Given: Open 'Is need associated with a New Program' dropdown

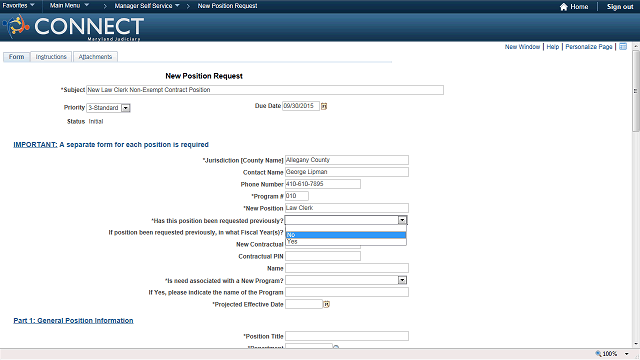Looking at the screenshot, I should pyautogui.click(x=402, y=280).
